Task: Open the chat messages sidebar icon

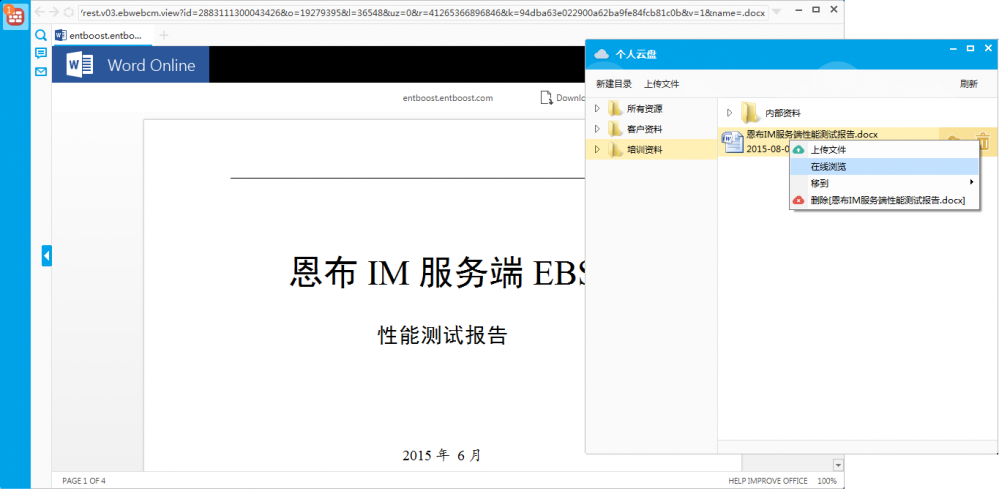Action: [x=41, y=53]
